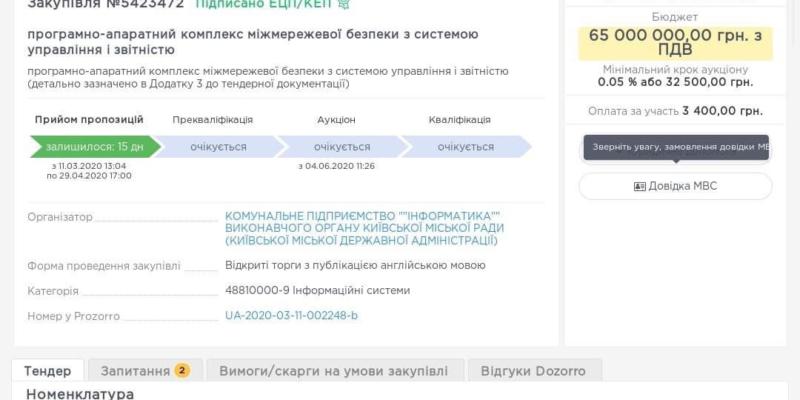The width and height of the screenshot is (800, 400).
Task: Open Вимоги/скарги на умови закупівлі tab
Action: click(335, 370)
